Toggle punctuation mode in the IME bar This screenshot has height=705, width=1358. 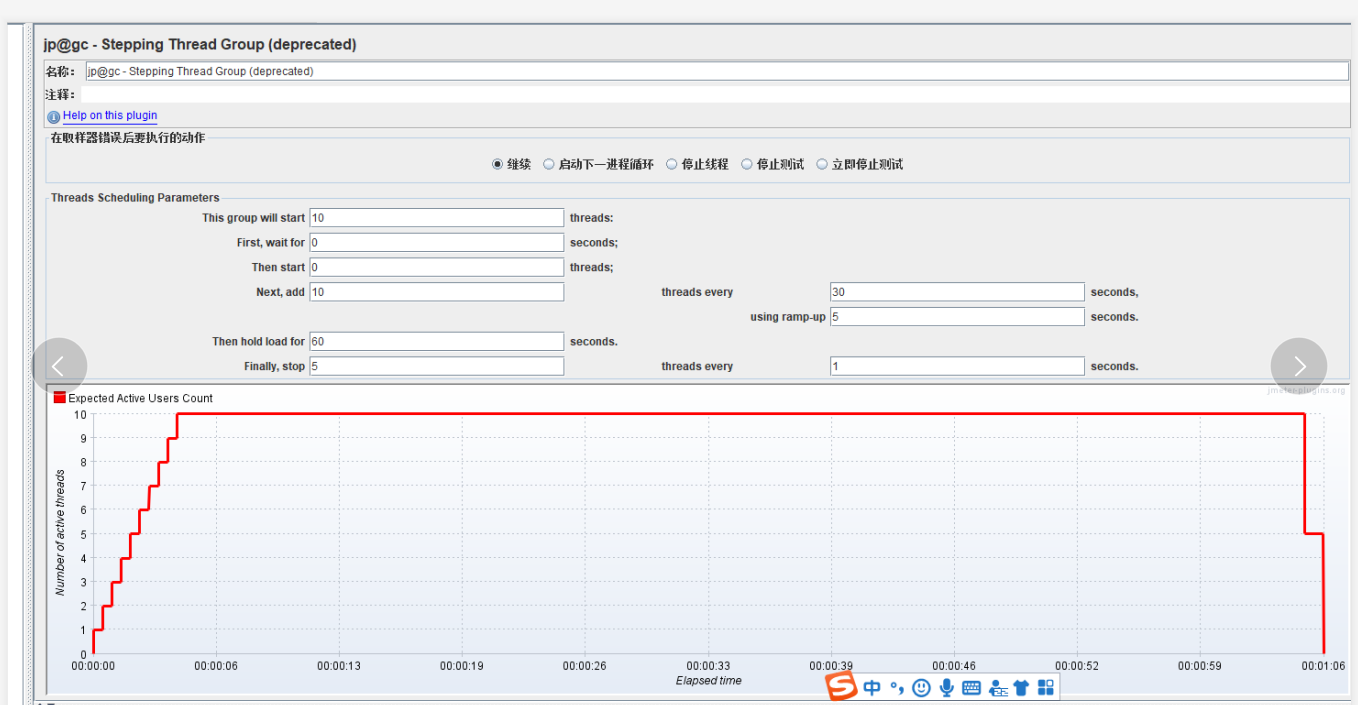pyautogui.click(x=897, y=688)
